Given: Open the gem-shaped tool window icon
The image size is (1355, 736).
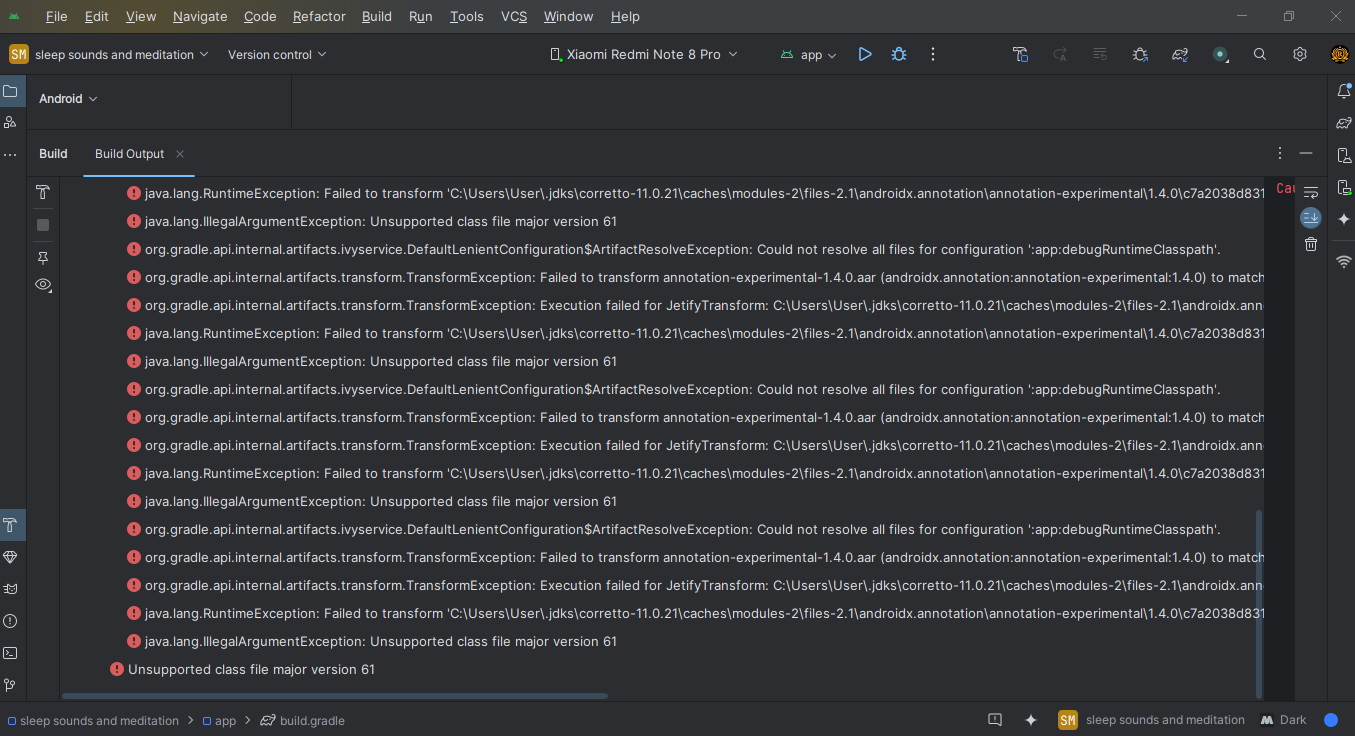Looking at the screenshot, I should coord(10,556).
